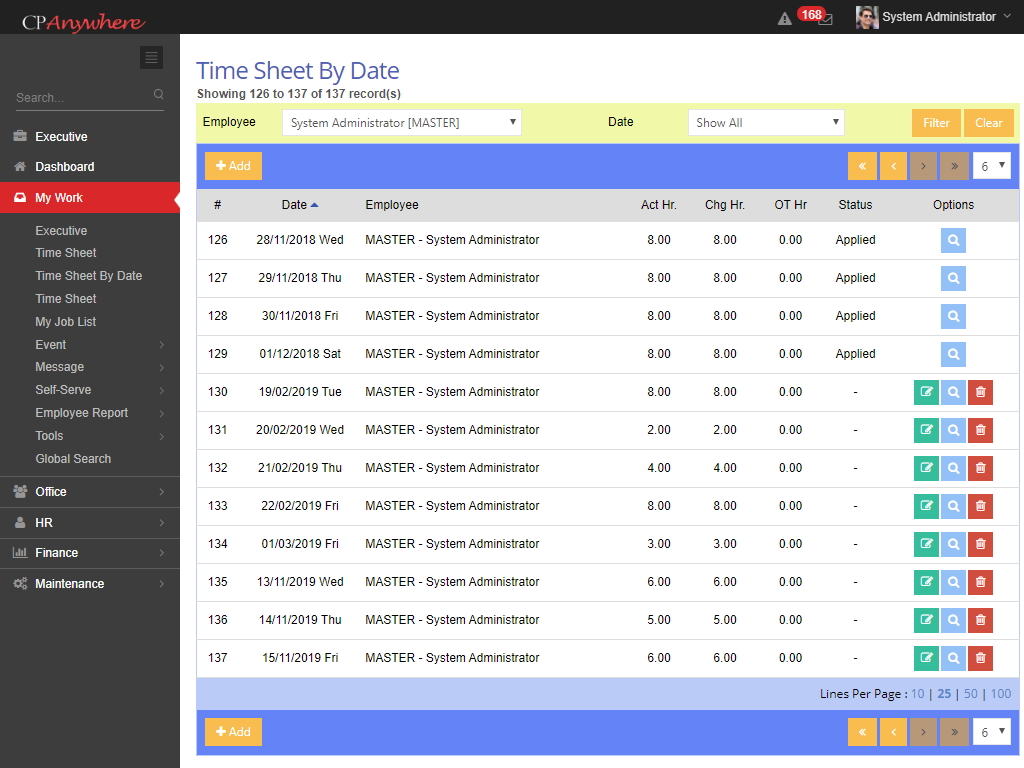Jump to first page using top pager
Image resolution: width=1024 pixels, height=768 pixels.
pyautogui.click(x=862, y=166)
